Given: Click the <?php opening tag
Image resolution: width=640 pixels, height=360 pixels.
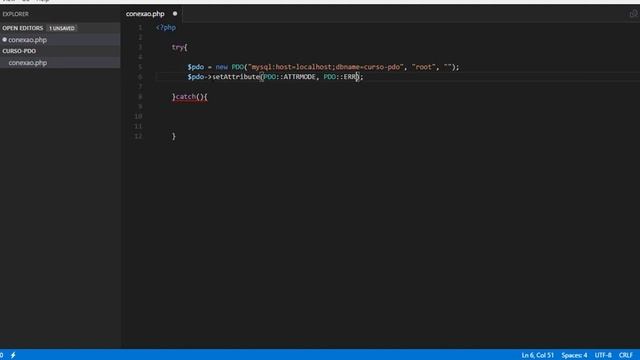Looking at the screenshot, I should [x=166, y=28].
